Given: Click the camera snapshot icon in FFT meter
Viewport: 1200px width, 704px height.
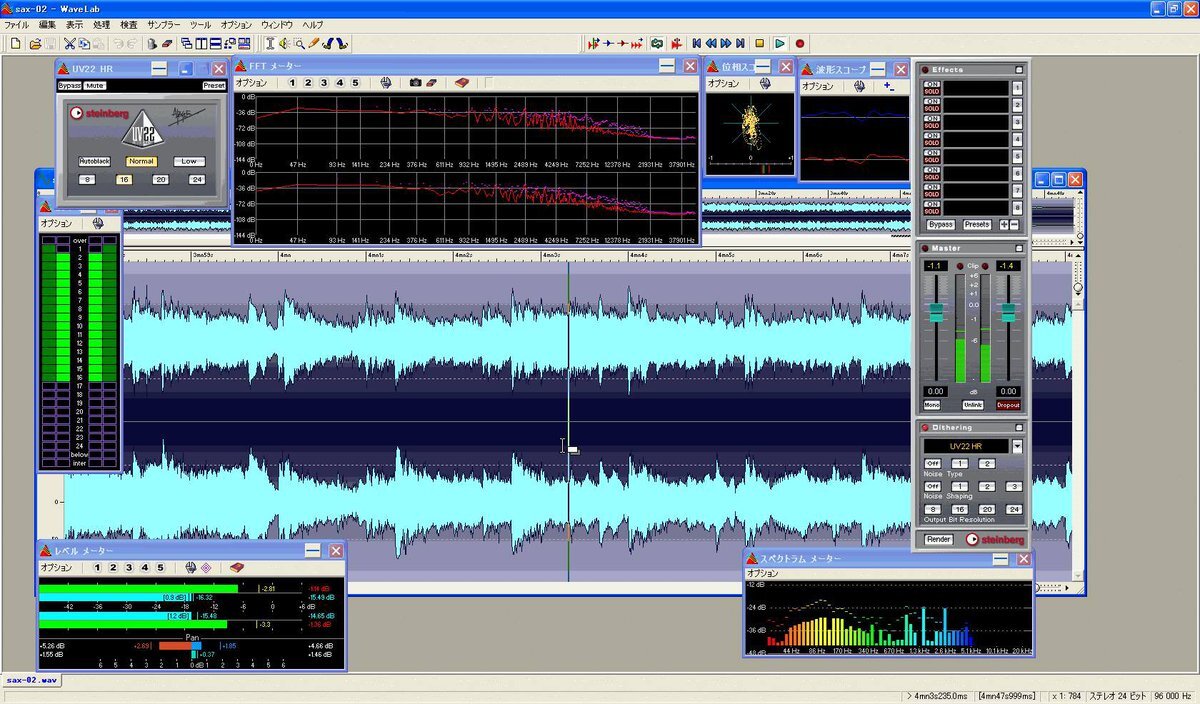Looking at the screenshot, I should pos(415,83).
